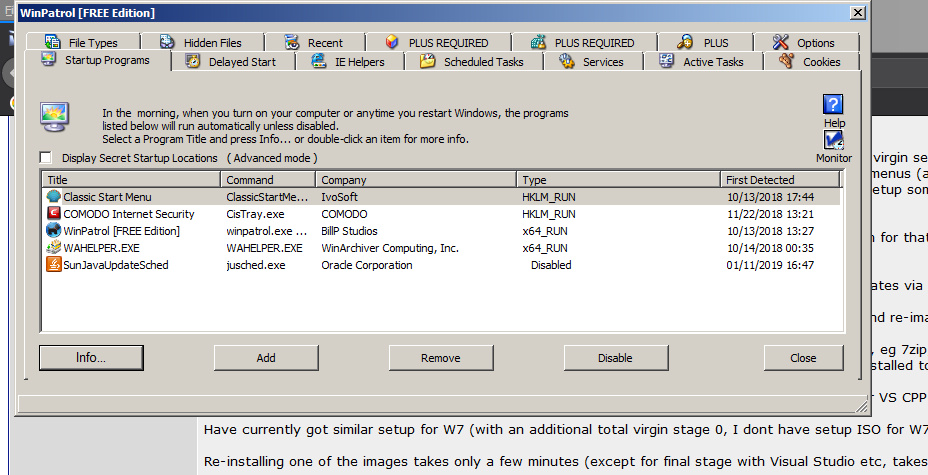Click the Options tab tools icon
Image resolution: width=928 pixels, height=475 pixels.
coord(780,41)
